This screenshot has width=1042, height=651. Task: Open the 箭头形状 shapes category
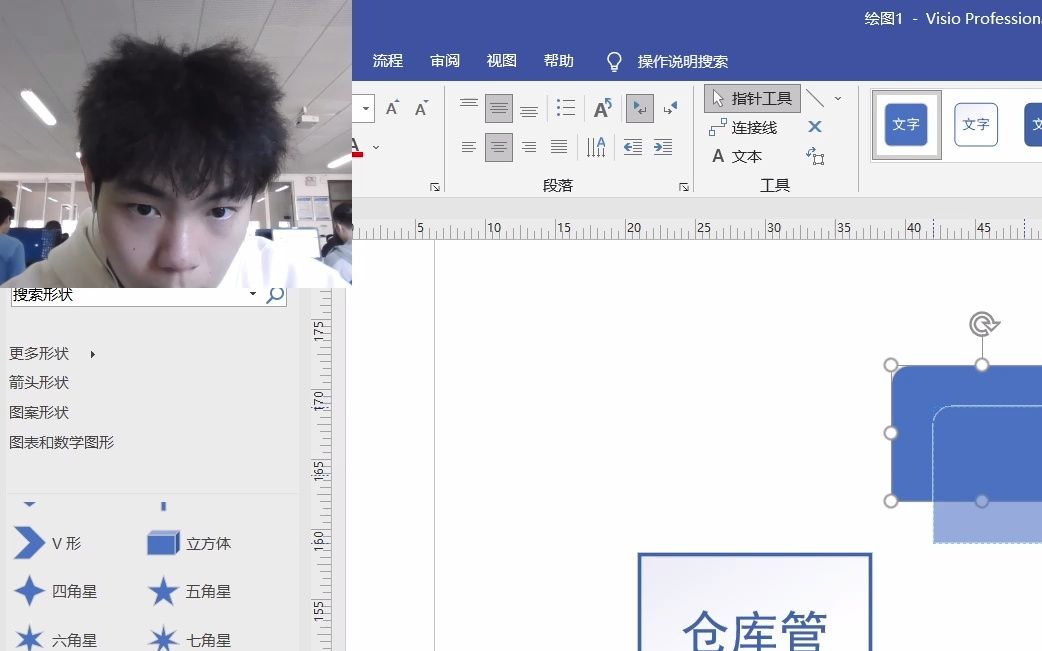coord(40,382)
